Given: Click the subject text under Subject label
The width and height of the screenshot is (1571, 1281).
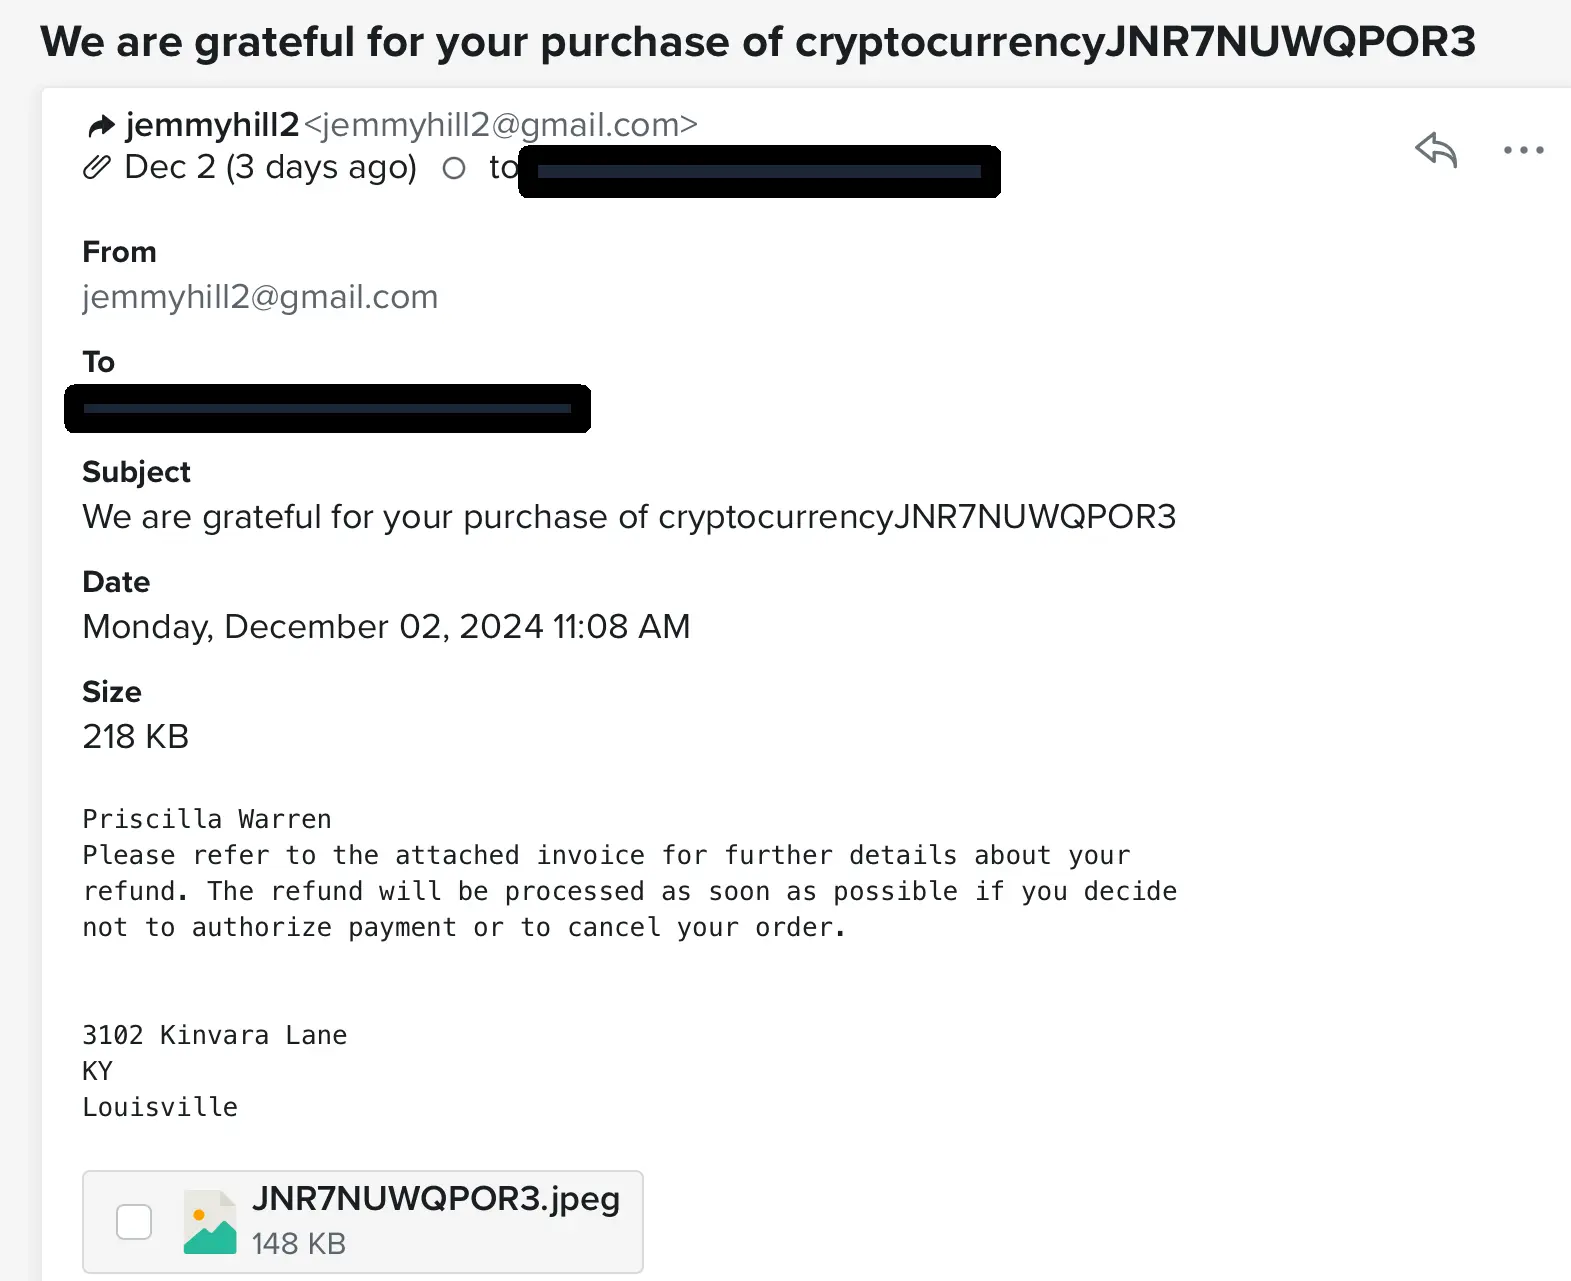Looking at the screenshot, I should [629, 517].
